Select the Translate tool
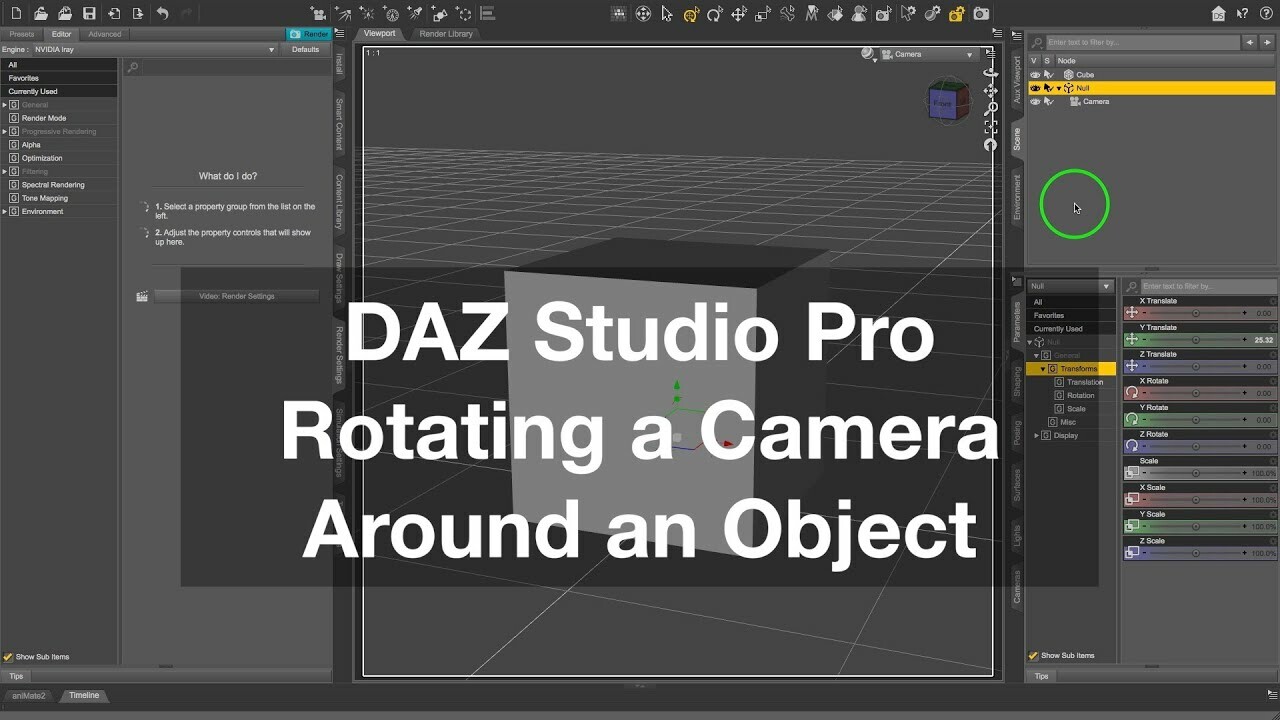 click(740, 12)
